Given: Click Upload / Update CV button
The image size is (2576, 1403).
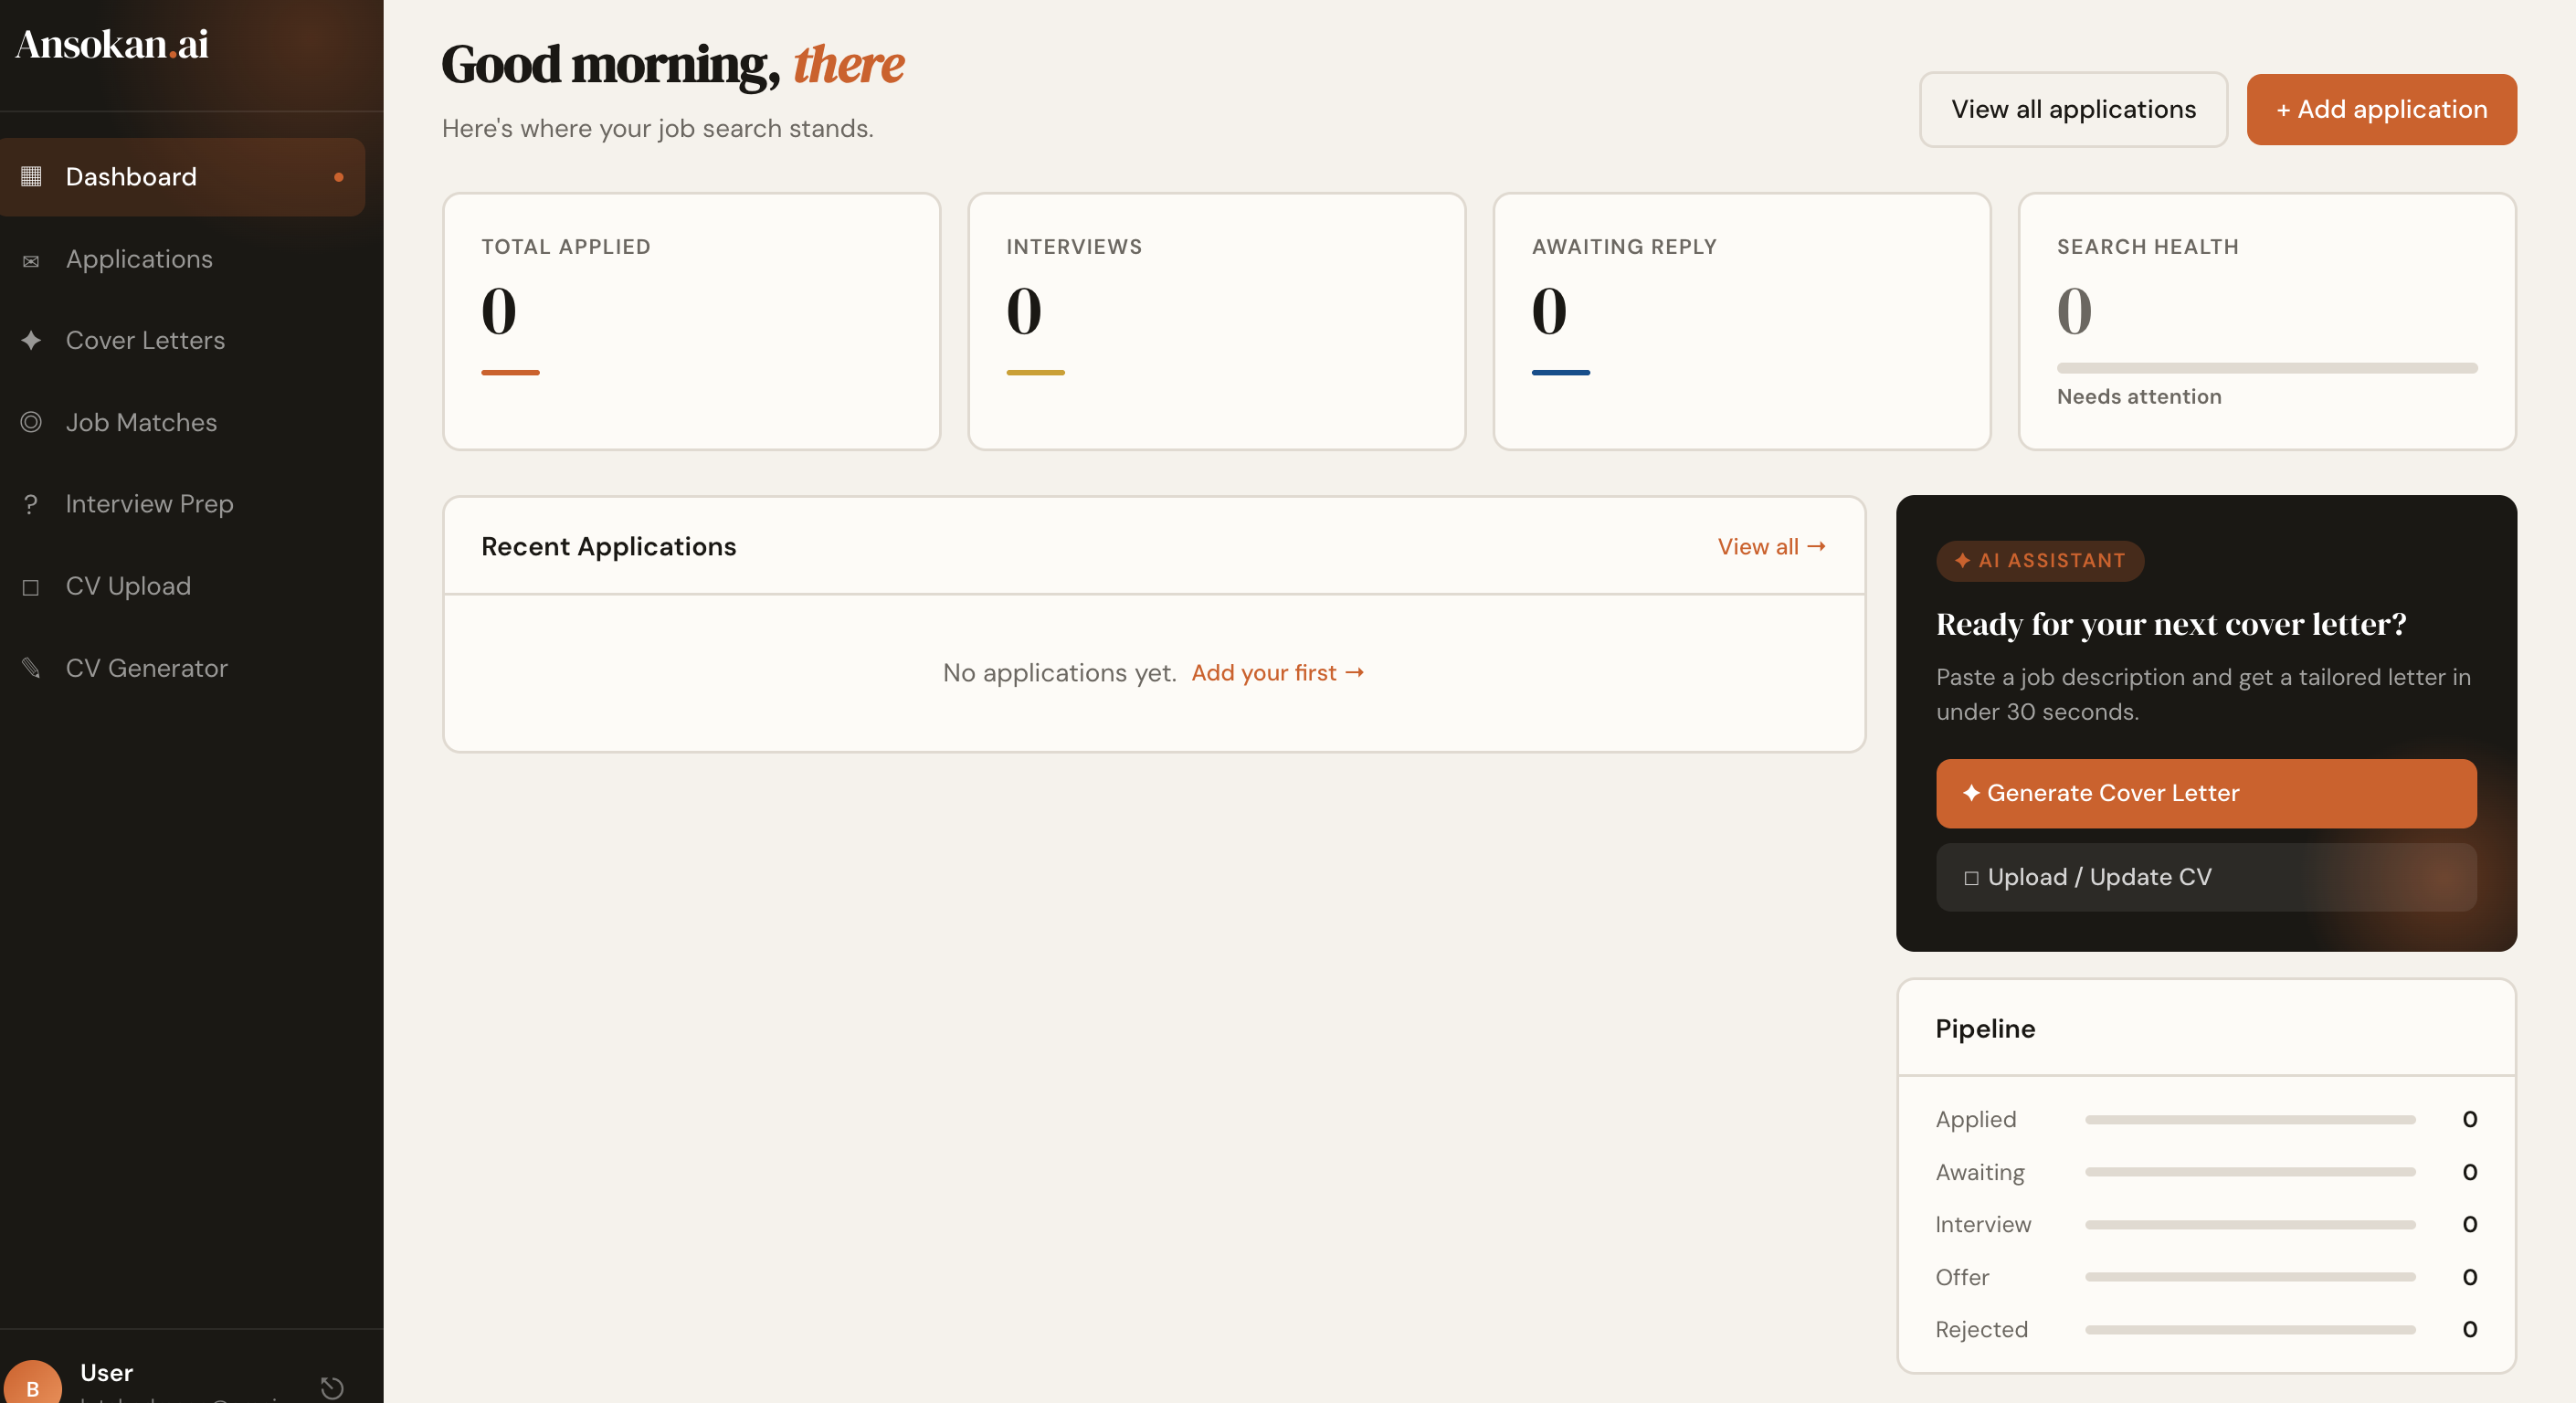Looking at the screenshot, I should (x=2205, y=877).
